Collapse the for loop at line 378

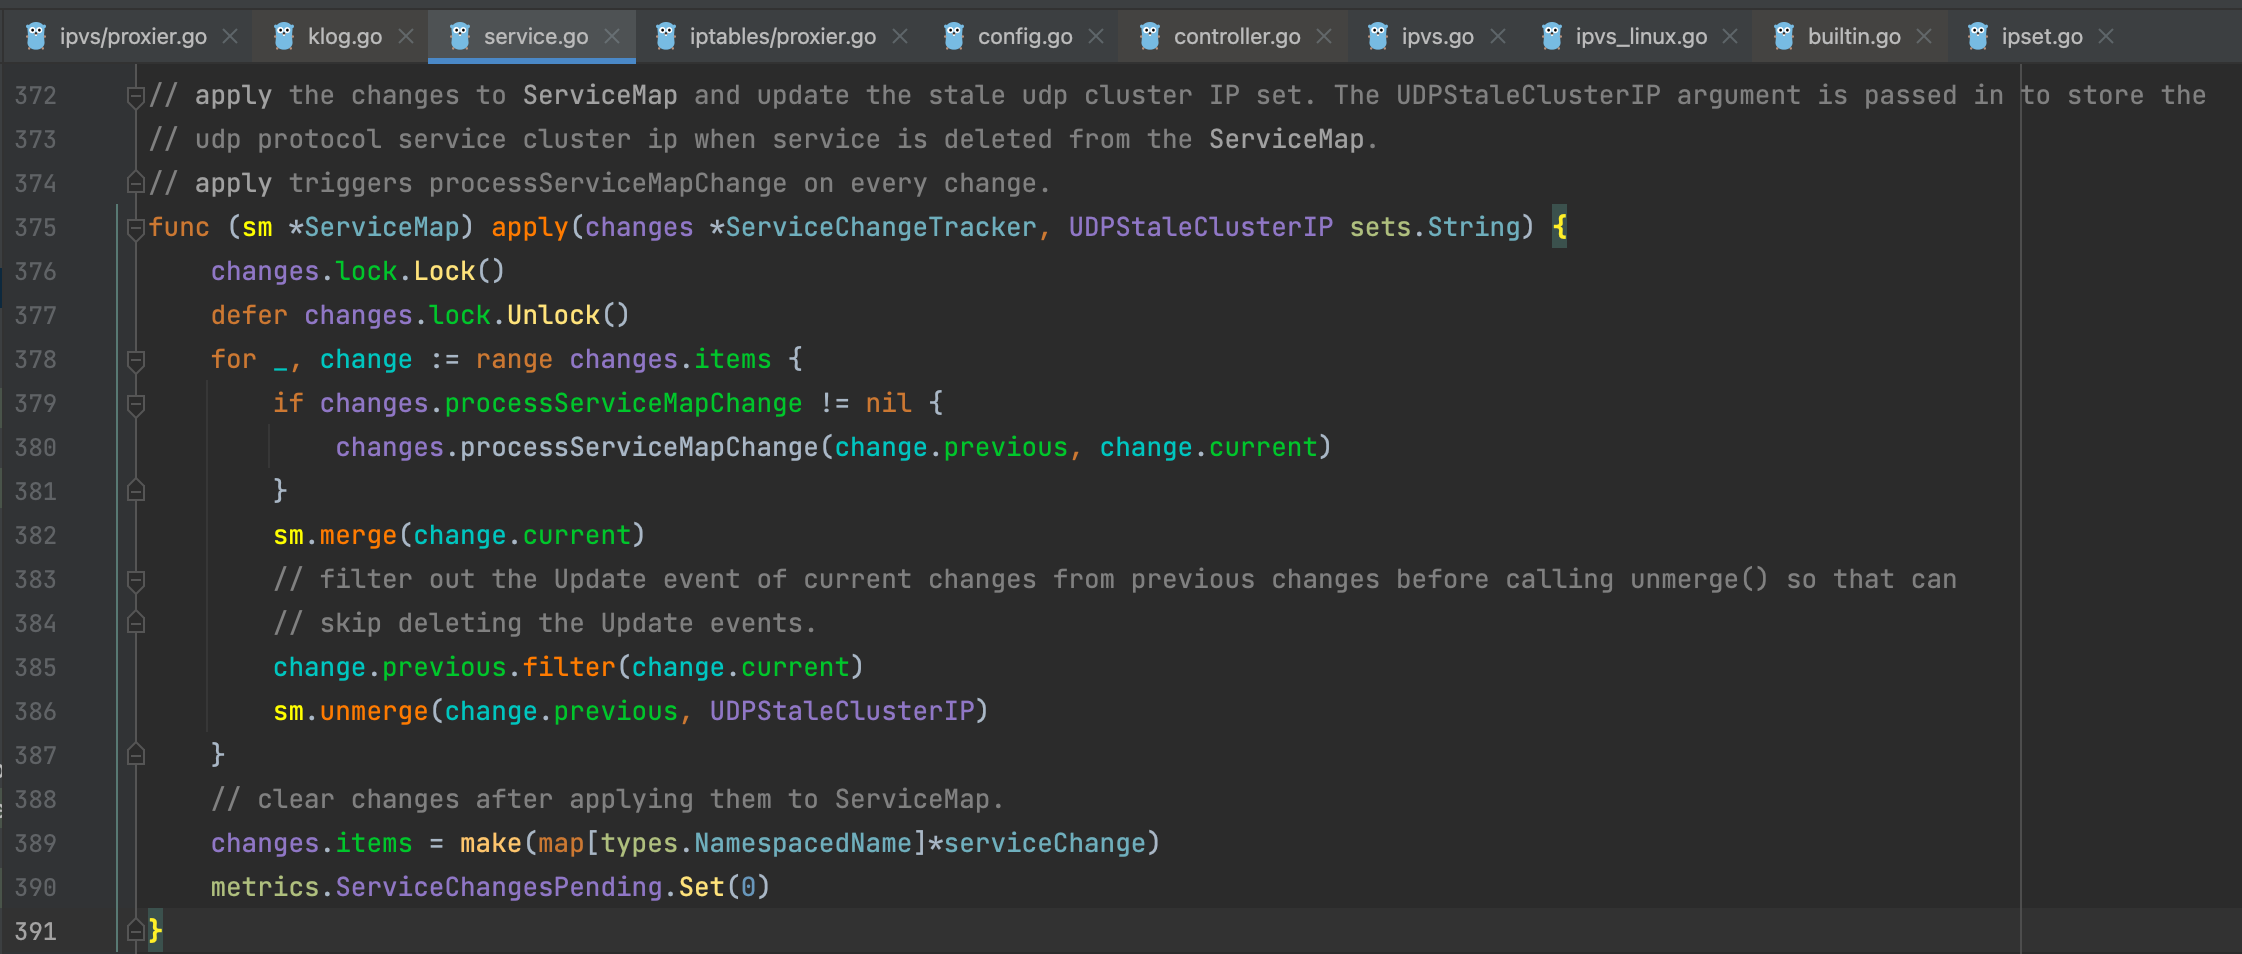136,360
